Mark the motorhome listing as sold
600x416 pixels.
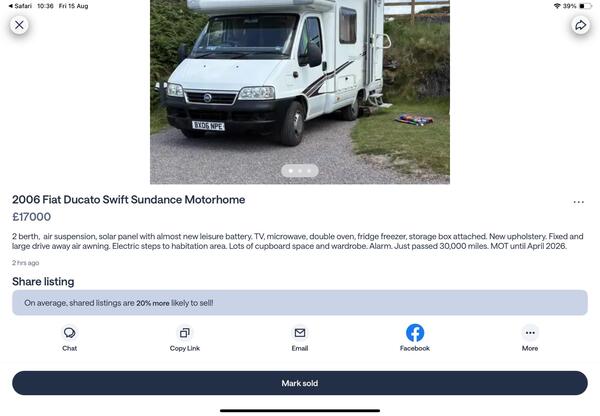(x=300, y=383)
